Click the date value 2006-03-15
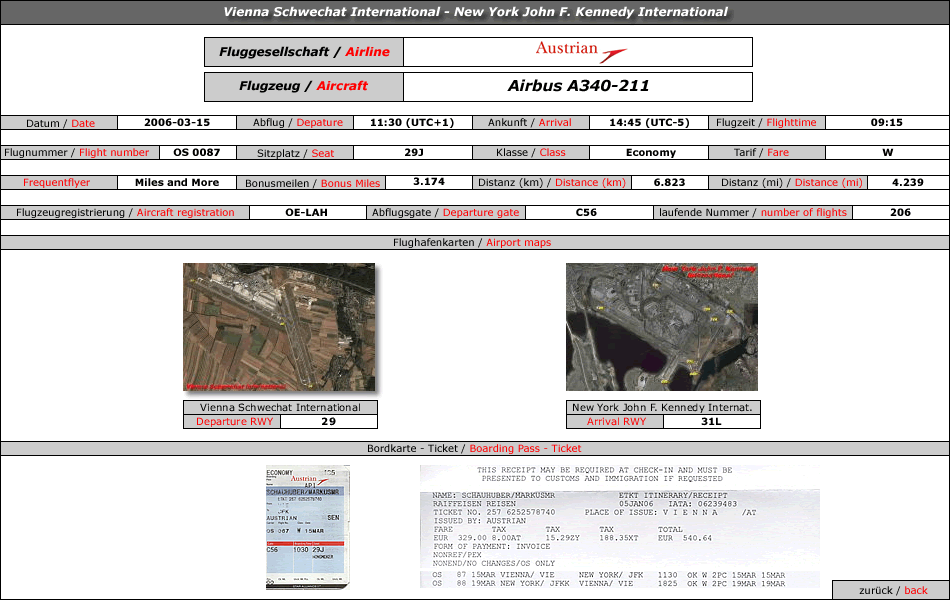The height and width of the screenshot is (600, 950). (x=177, y=123)
